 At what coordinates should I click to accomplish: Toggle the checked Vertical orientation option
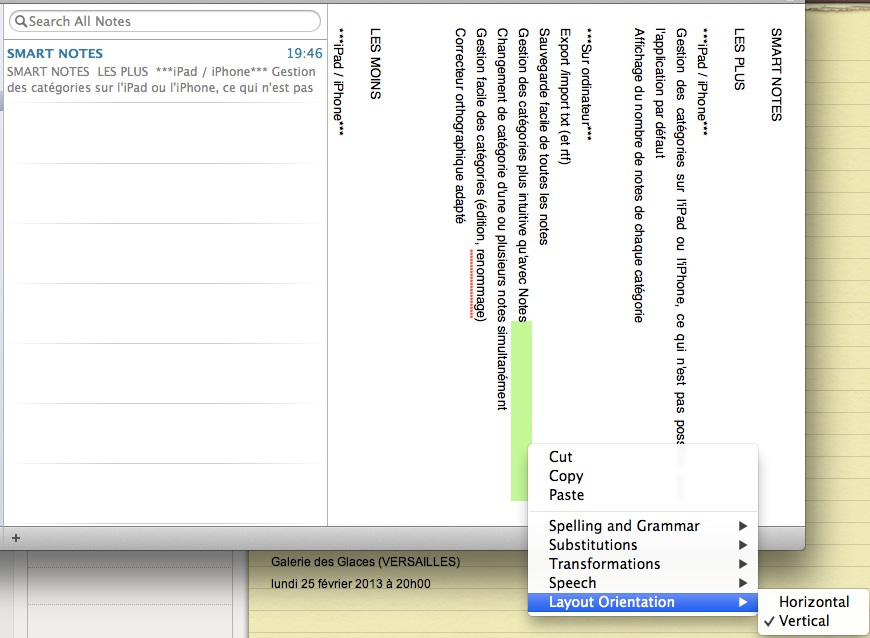[x=804, y=621]
